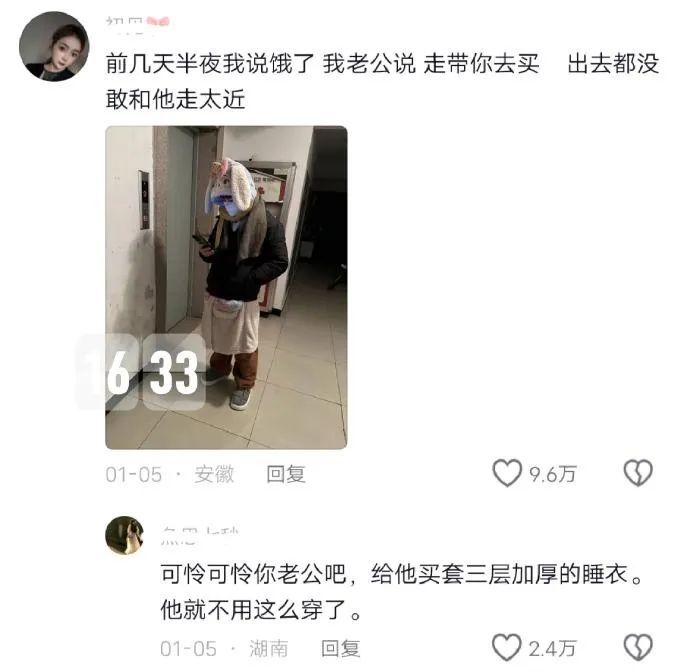Click 回复 under the Hunan comment

click(x=341, y=649)
